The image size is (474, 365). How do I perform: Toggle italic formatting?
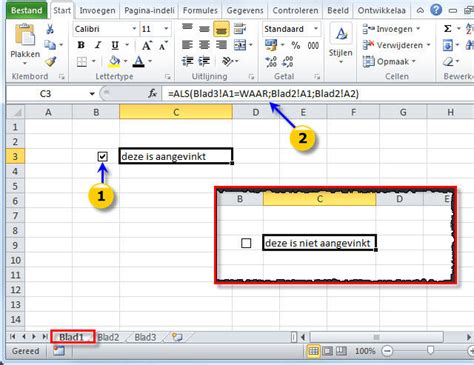coord(98,45)
